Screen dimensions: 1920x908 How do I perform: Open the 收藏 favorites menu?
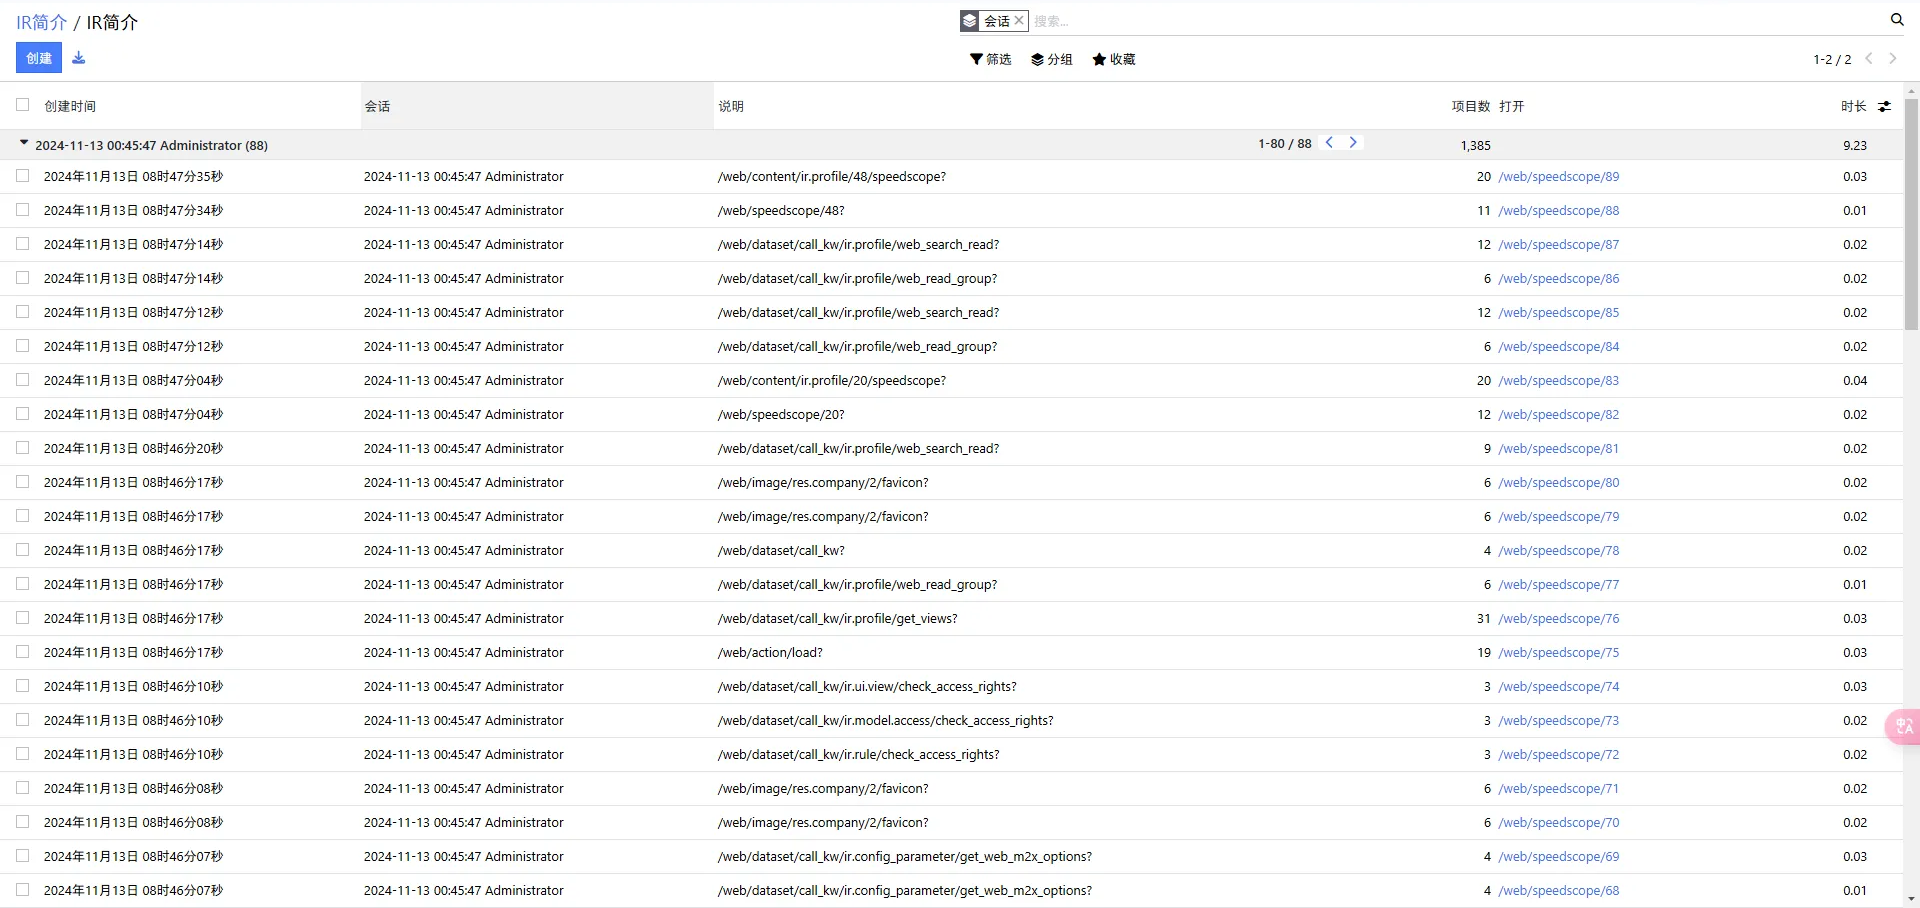(x=1113, y=59)
